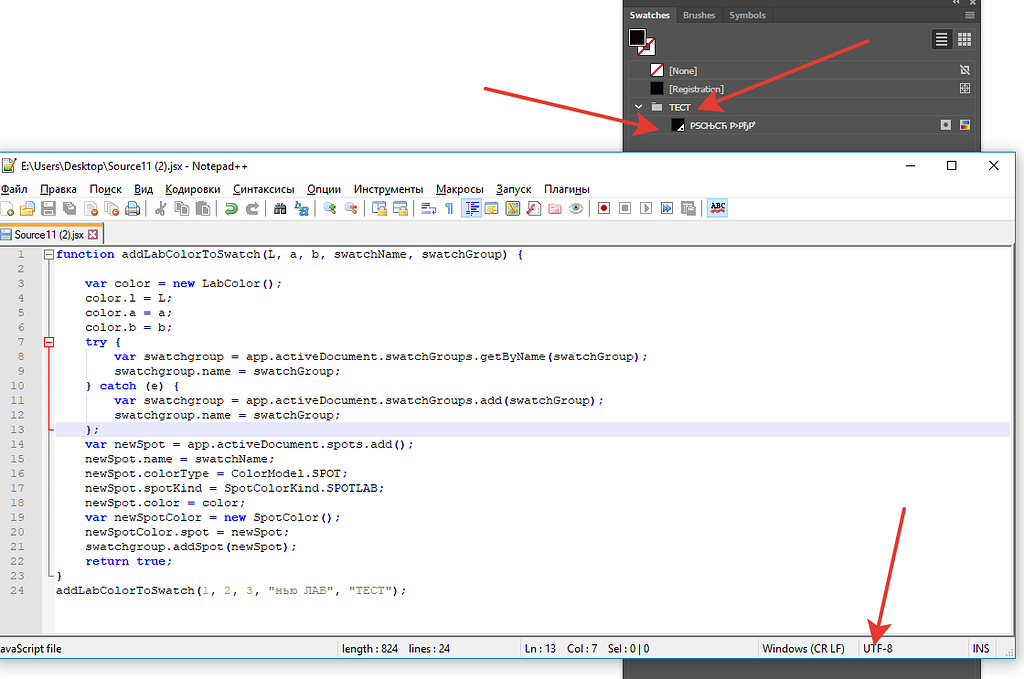Viewport: 1024px width, 679px height.
Task: Open the Правка menu
Action: tap(58, 189)
